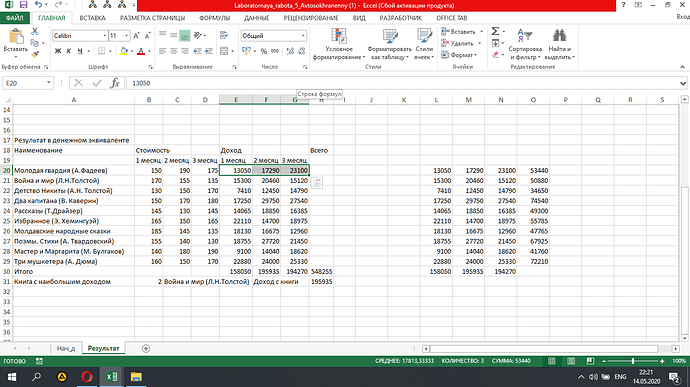The width and height of the screenshot is (690, 387).
Task: Click the format painter brush icon
Action: coord(35,55)
